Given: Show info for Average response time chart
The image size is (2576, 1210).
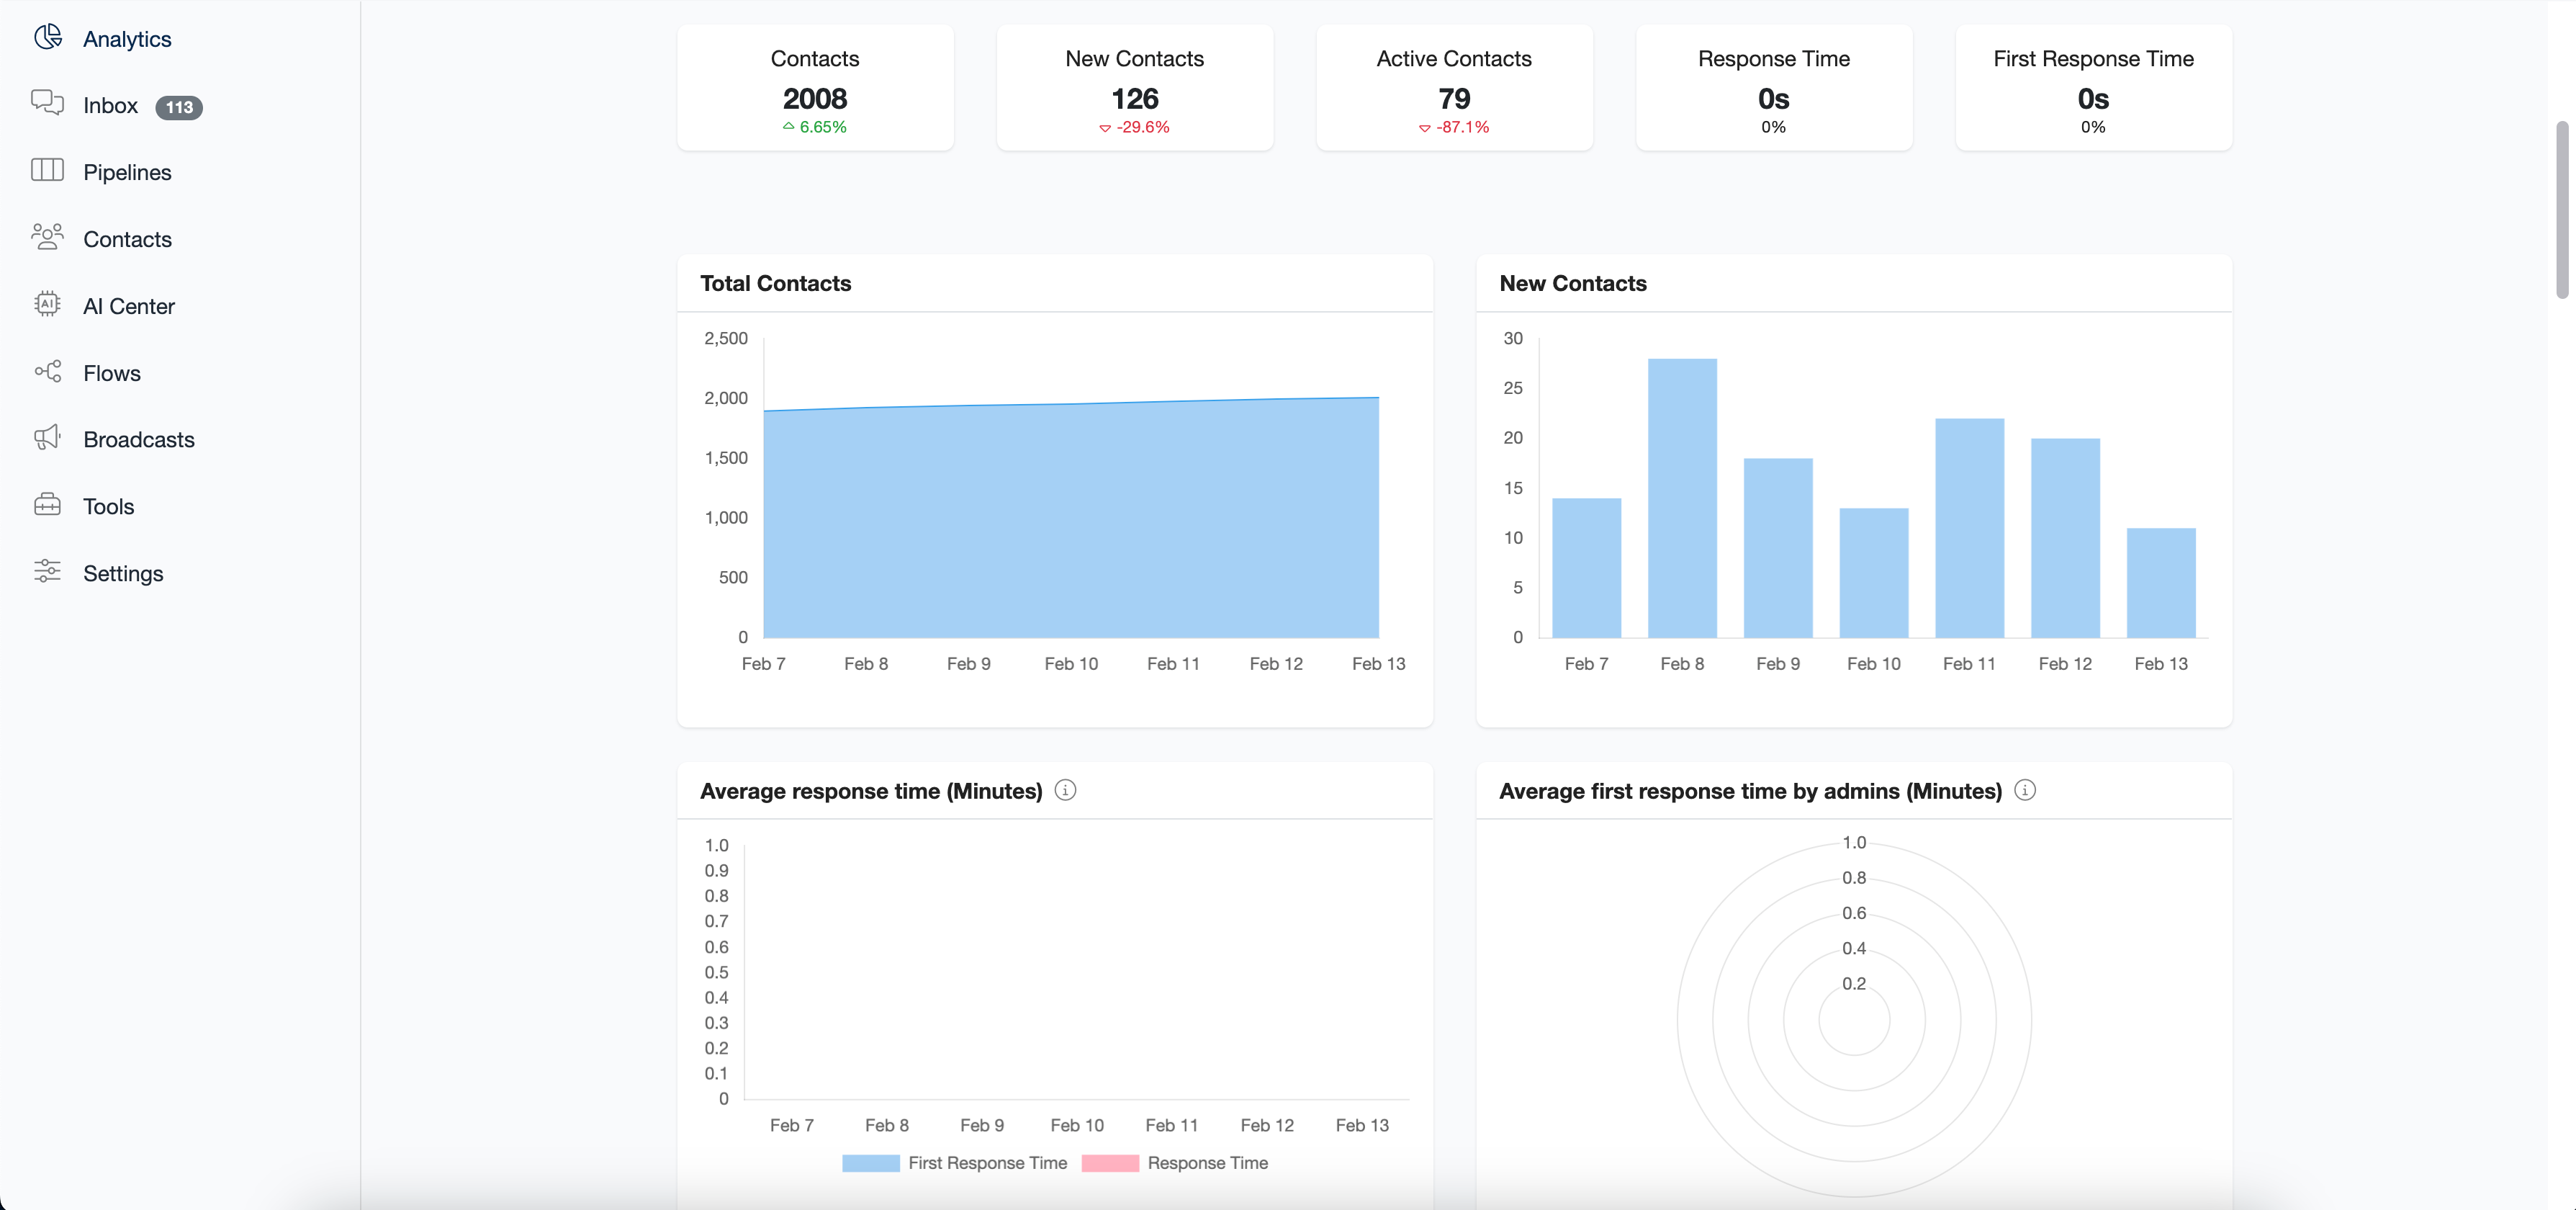Looking at the screenshot, I should 1065,790.
